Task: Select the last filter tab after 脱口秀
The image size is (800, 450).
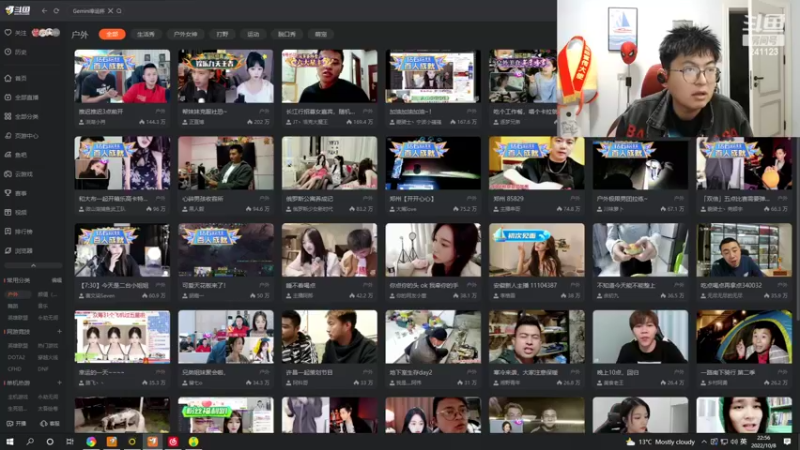Action: point(320,34)
